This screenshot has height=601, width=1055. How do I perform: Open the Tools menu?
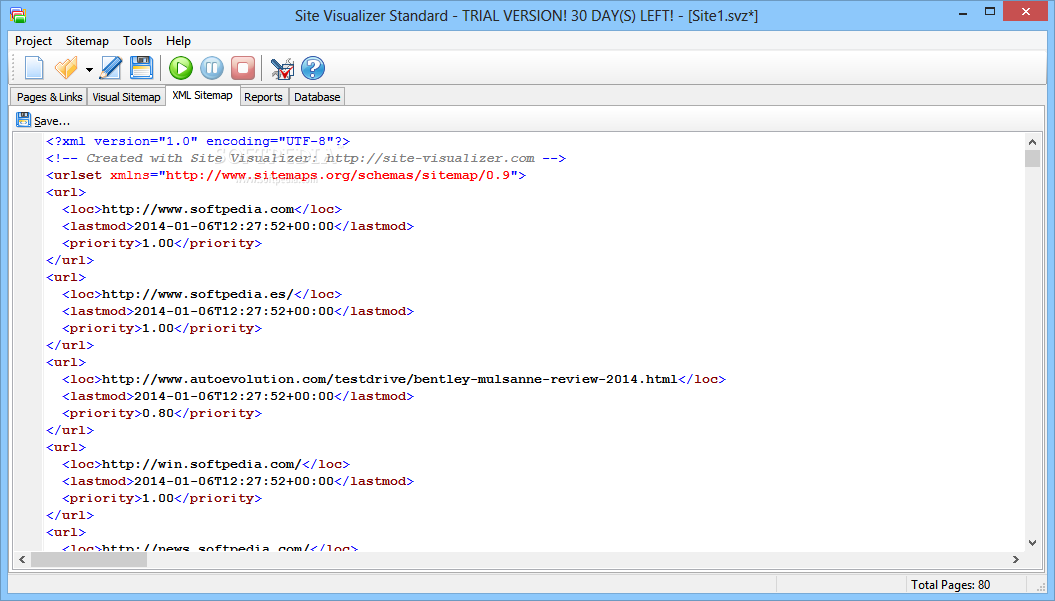[137, 41]
